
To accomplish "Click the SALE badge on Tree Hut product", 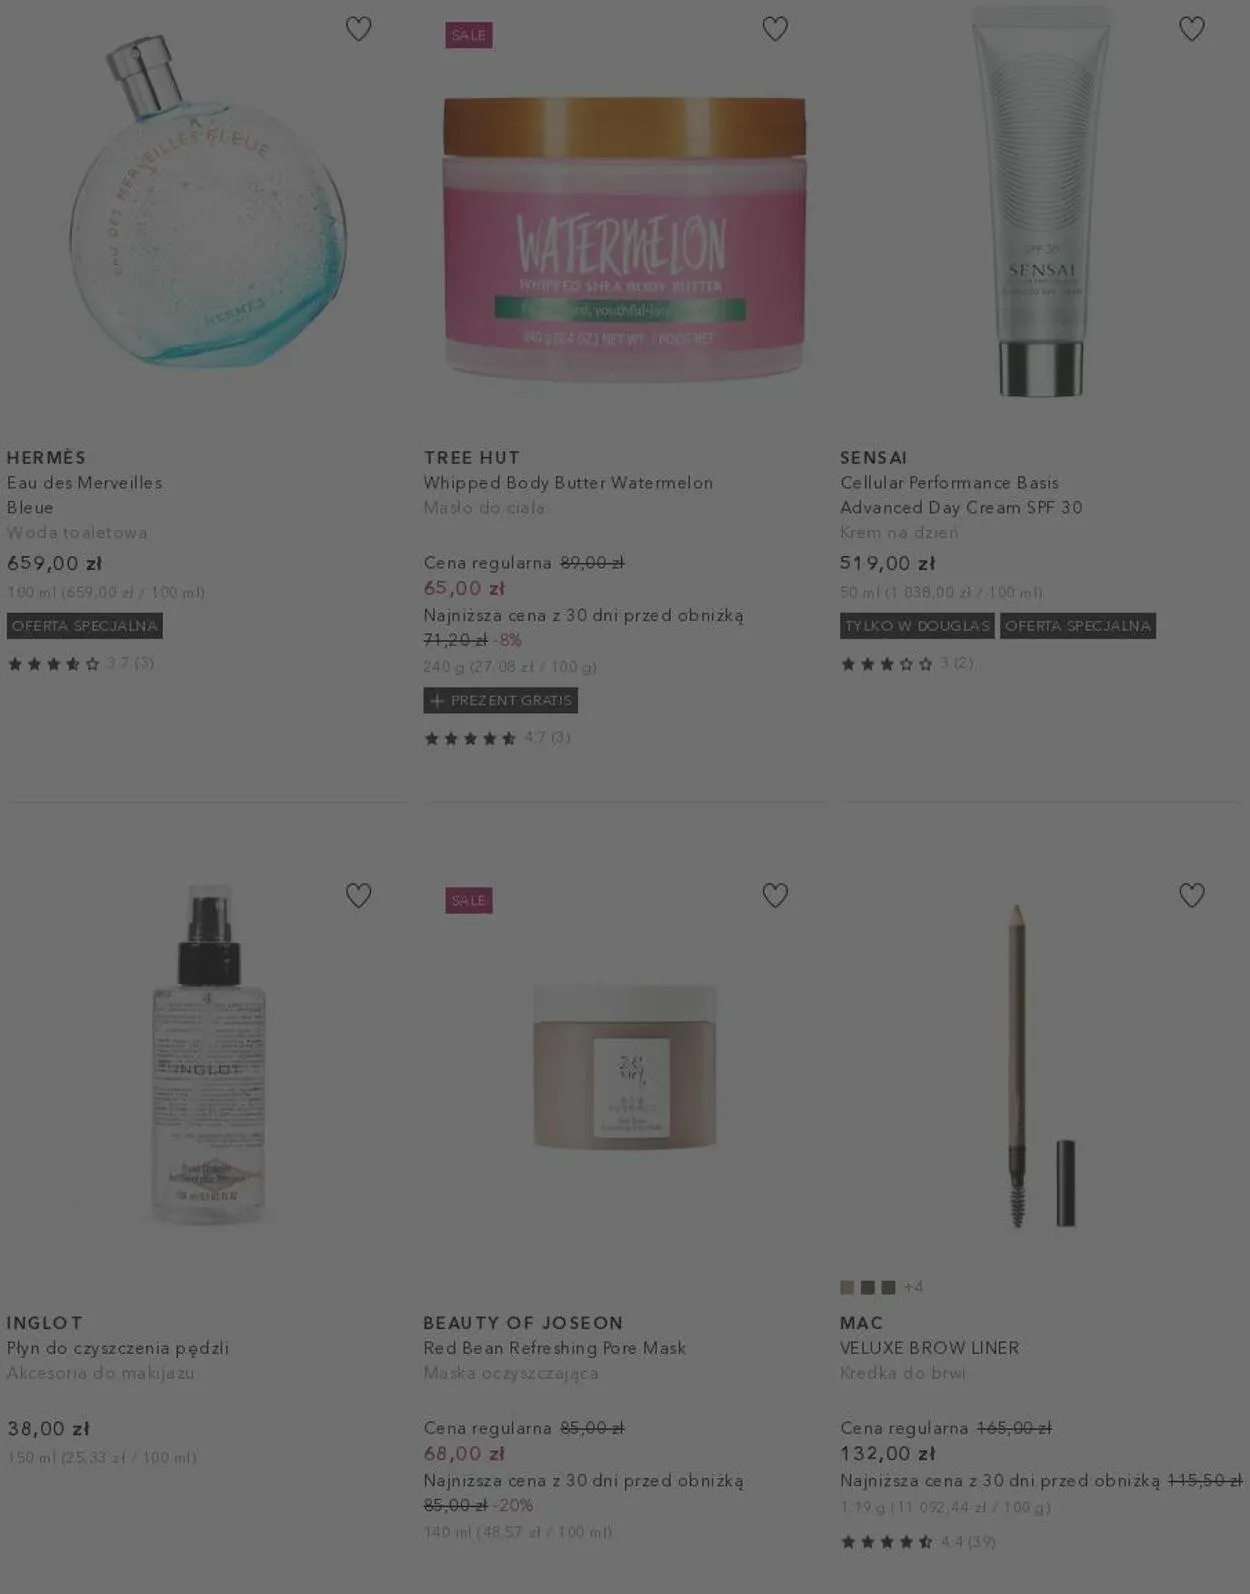I will point(468,35).
